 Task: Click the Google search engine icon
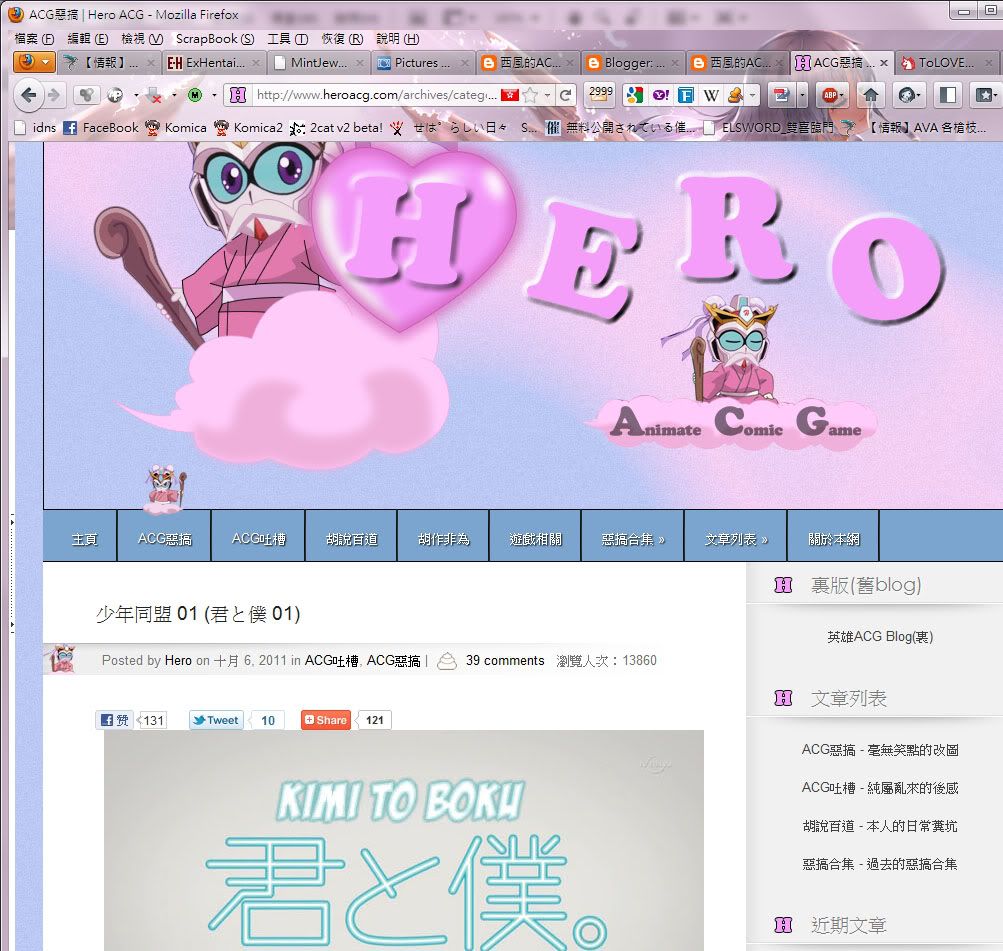(635, 95)
